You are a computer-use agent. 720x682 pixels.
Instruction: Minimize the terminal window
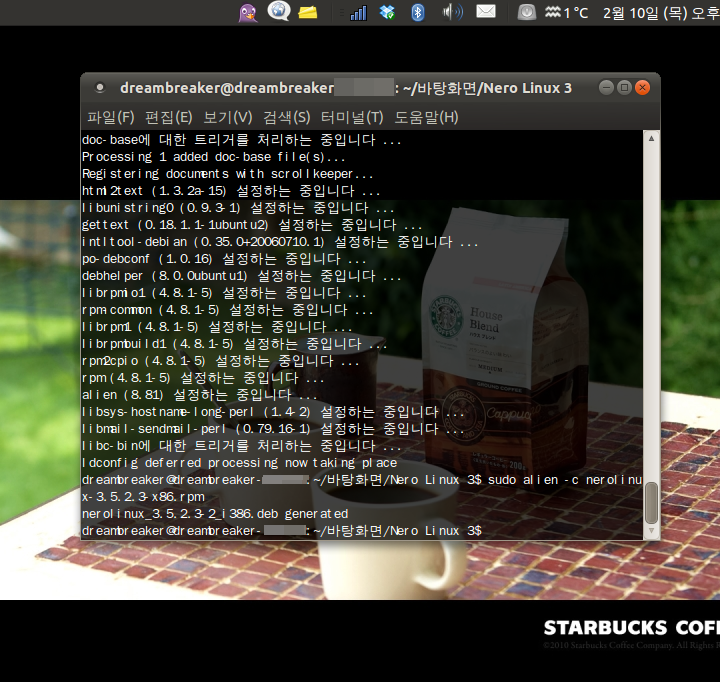click(606, 87)
